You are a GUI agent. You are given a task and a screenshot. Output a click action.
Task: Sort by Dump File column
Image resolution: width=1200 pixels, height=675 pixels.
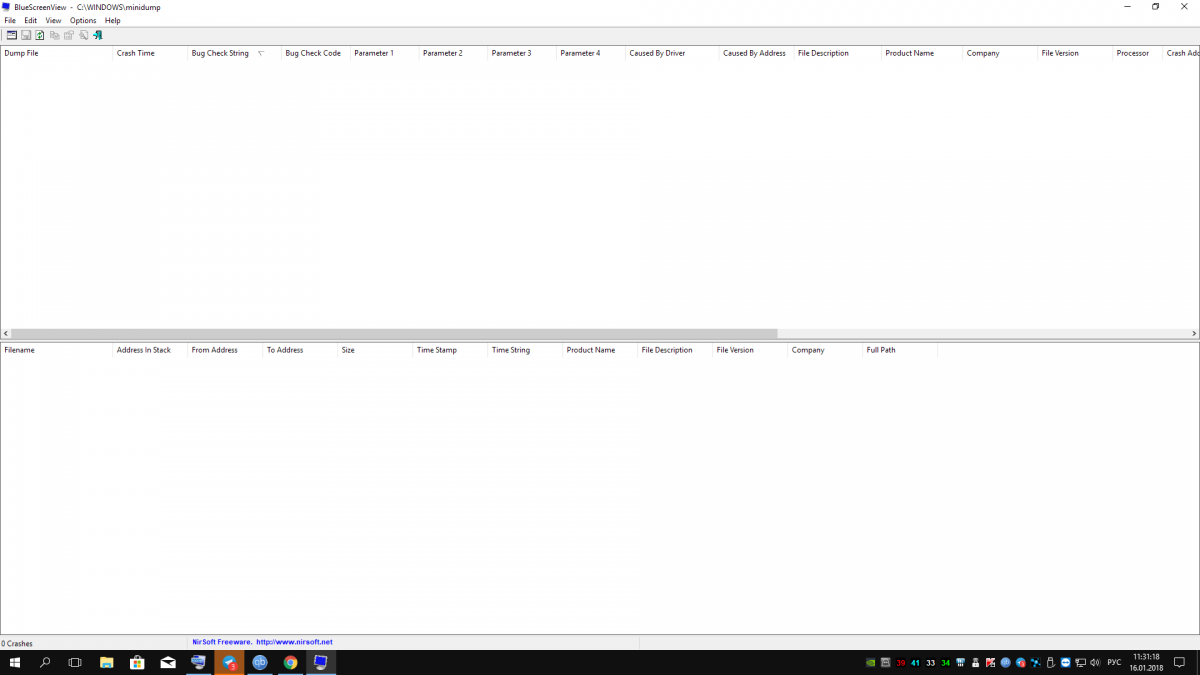[56, 53]
